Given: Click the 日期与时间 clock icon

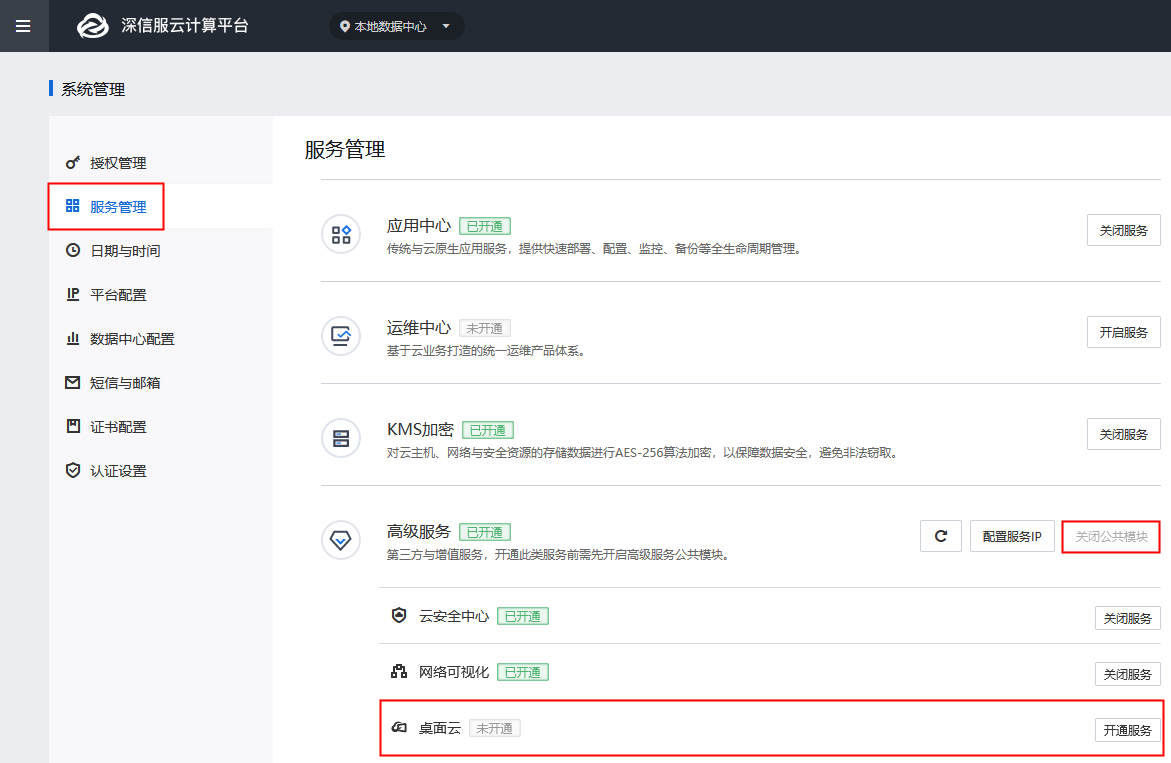Looking at the screenshot, I should [x=72, y=250].
